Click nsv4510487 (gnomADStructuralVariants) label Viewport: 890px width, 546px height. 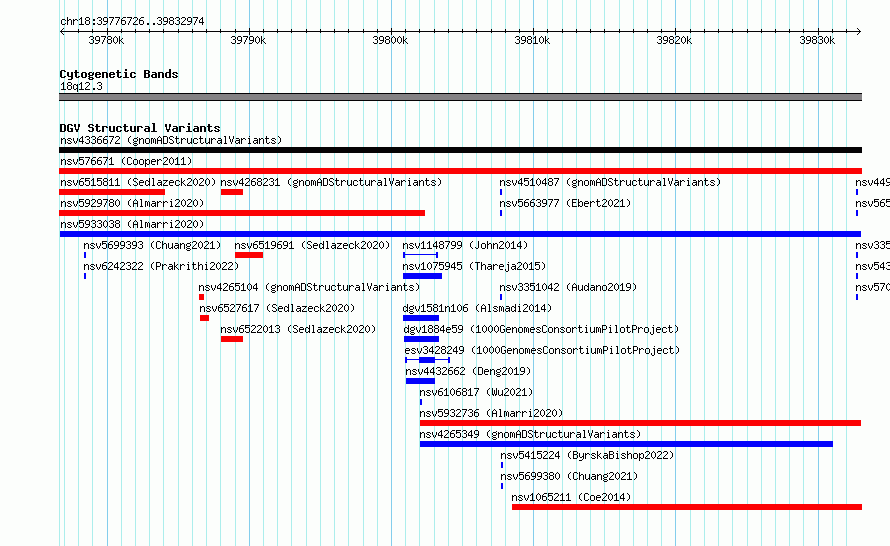610,182
